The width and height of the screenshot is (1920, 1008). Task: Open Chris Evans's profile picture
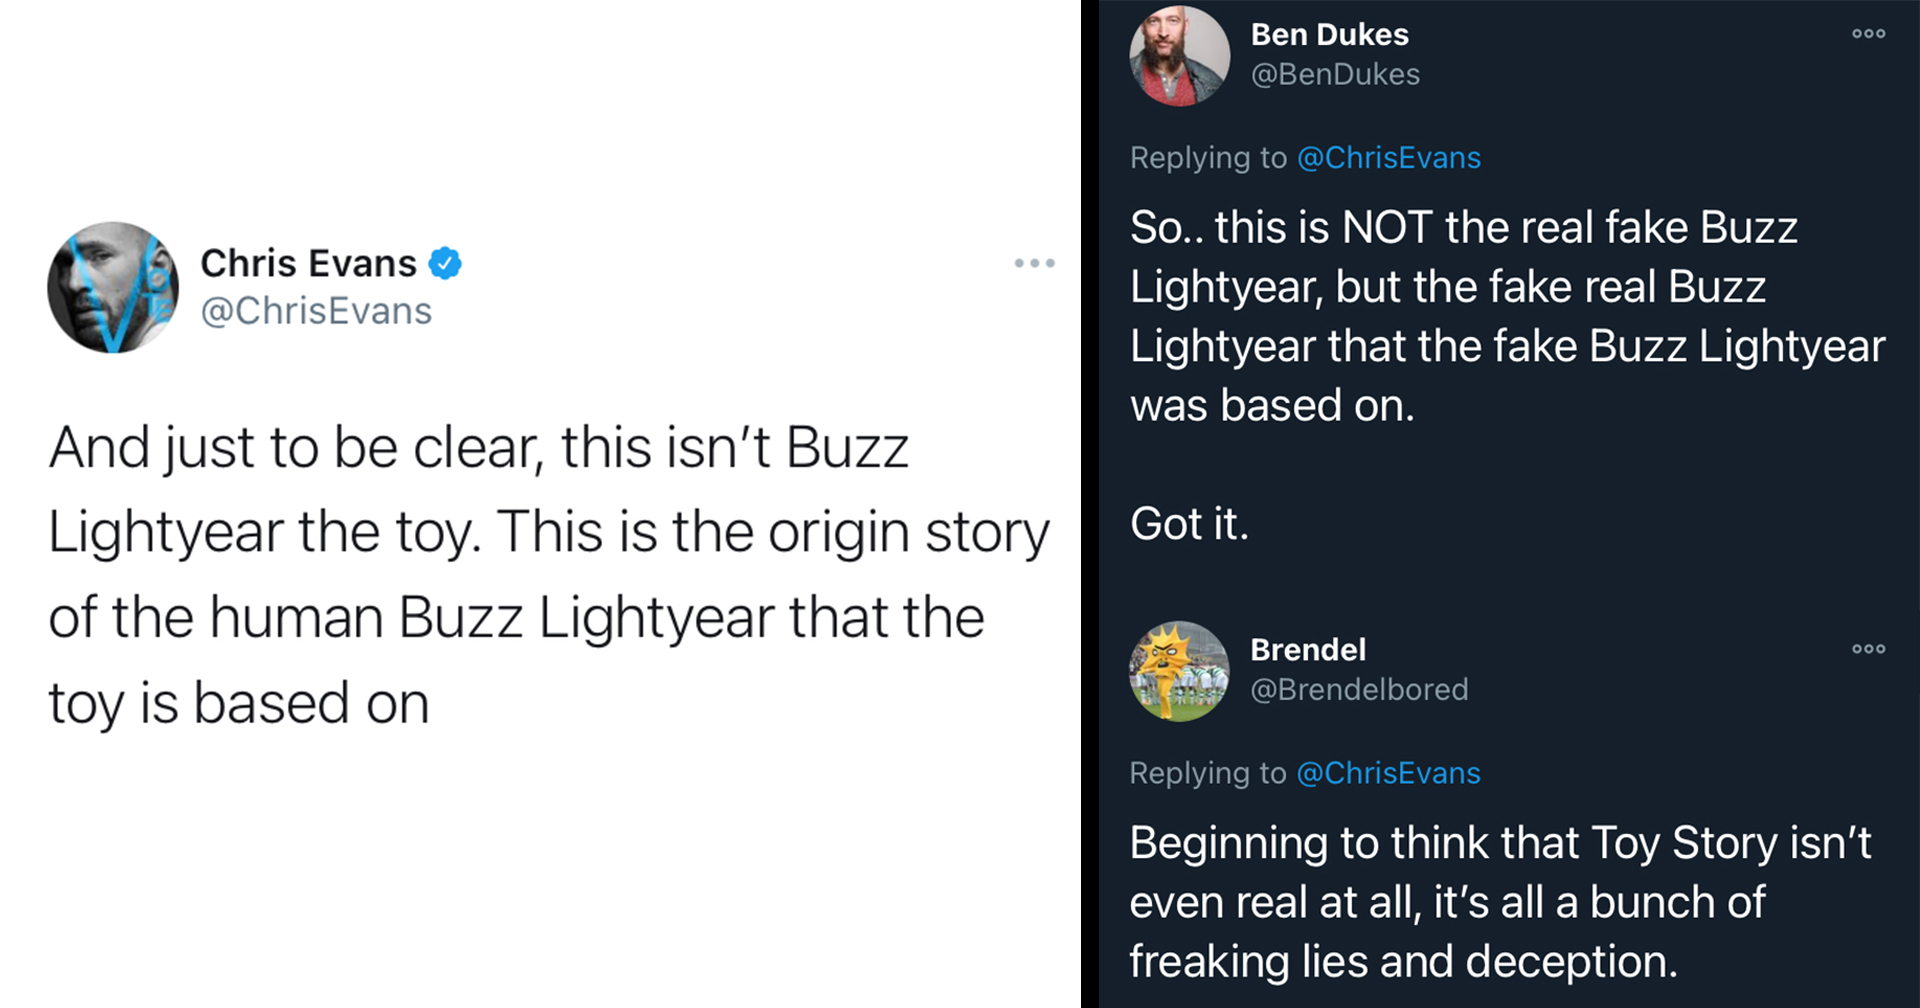pos(113,288)
